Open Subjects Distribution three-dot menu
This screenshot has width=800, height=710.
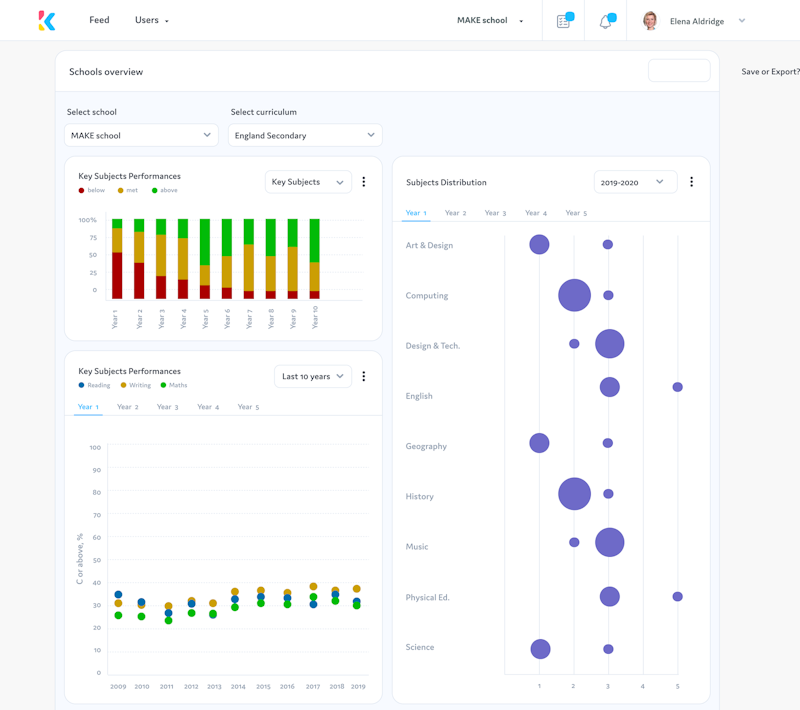[691, 183]
